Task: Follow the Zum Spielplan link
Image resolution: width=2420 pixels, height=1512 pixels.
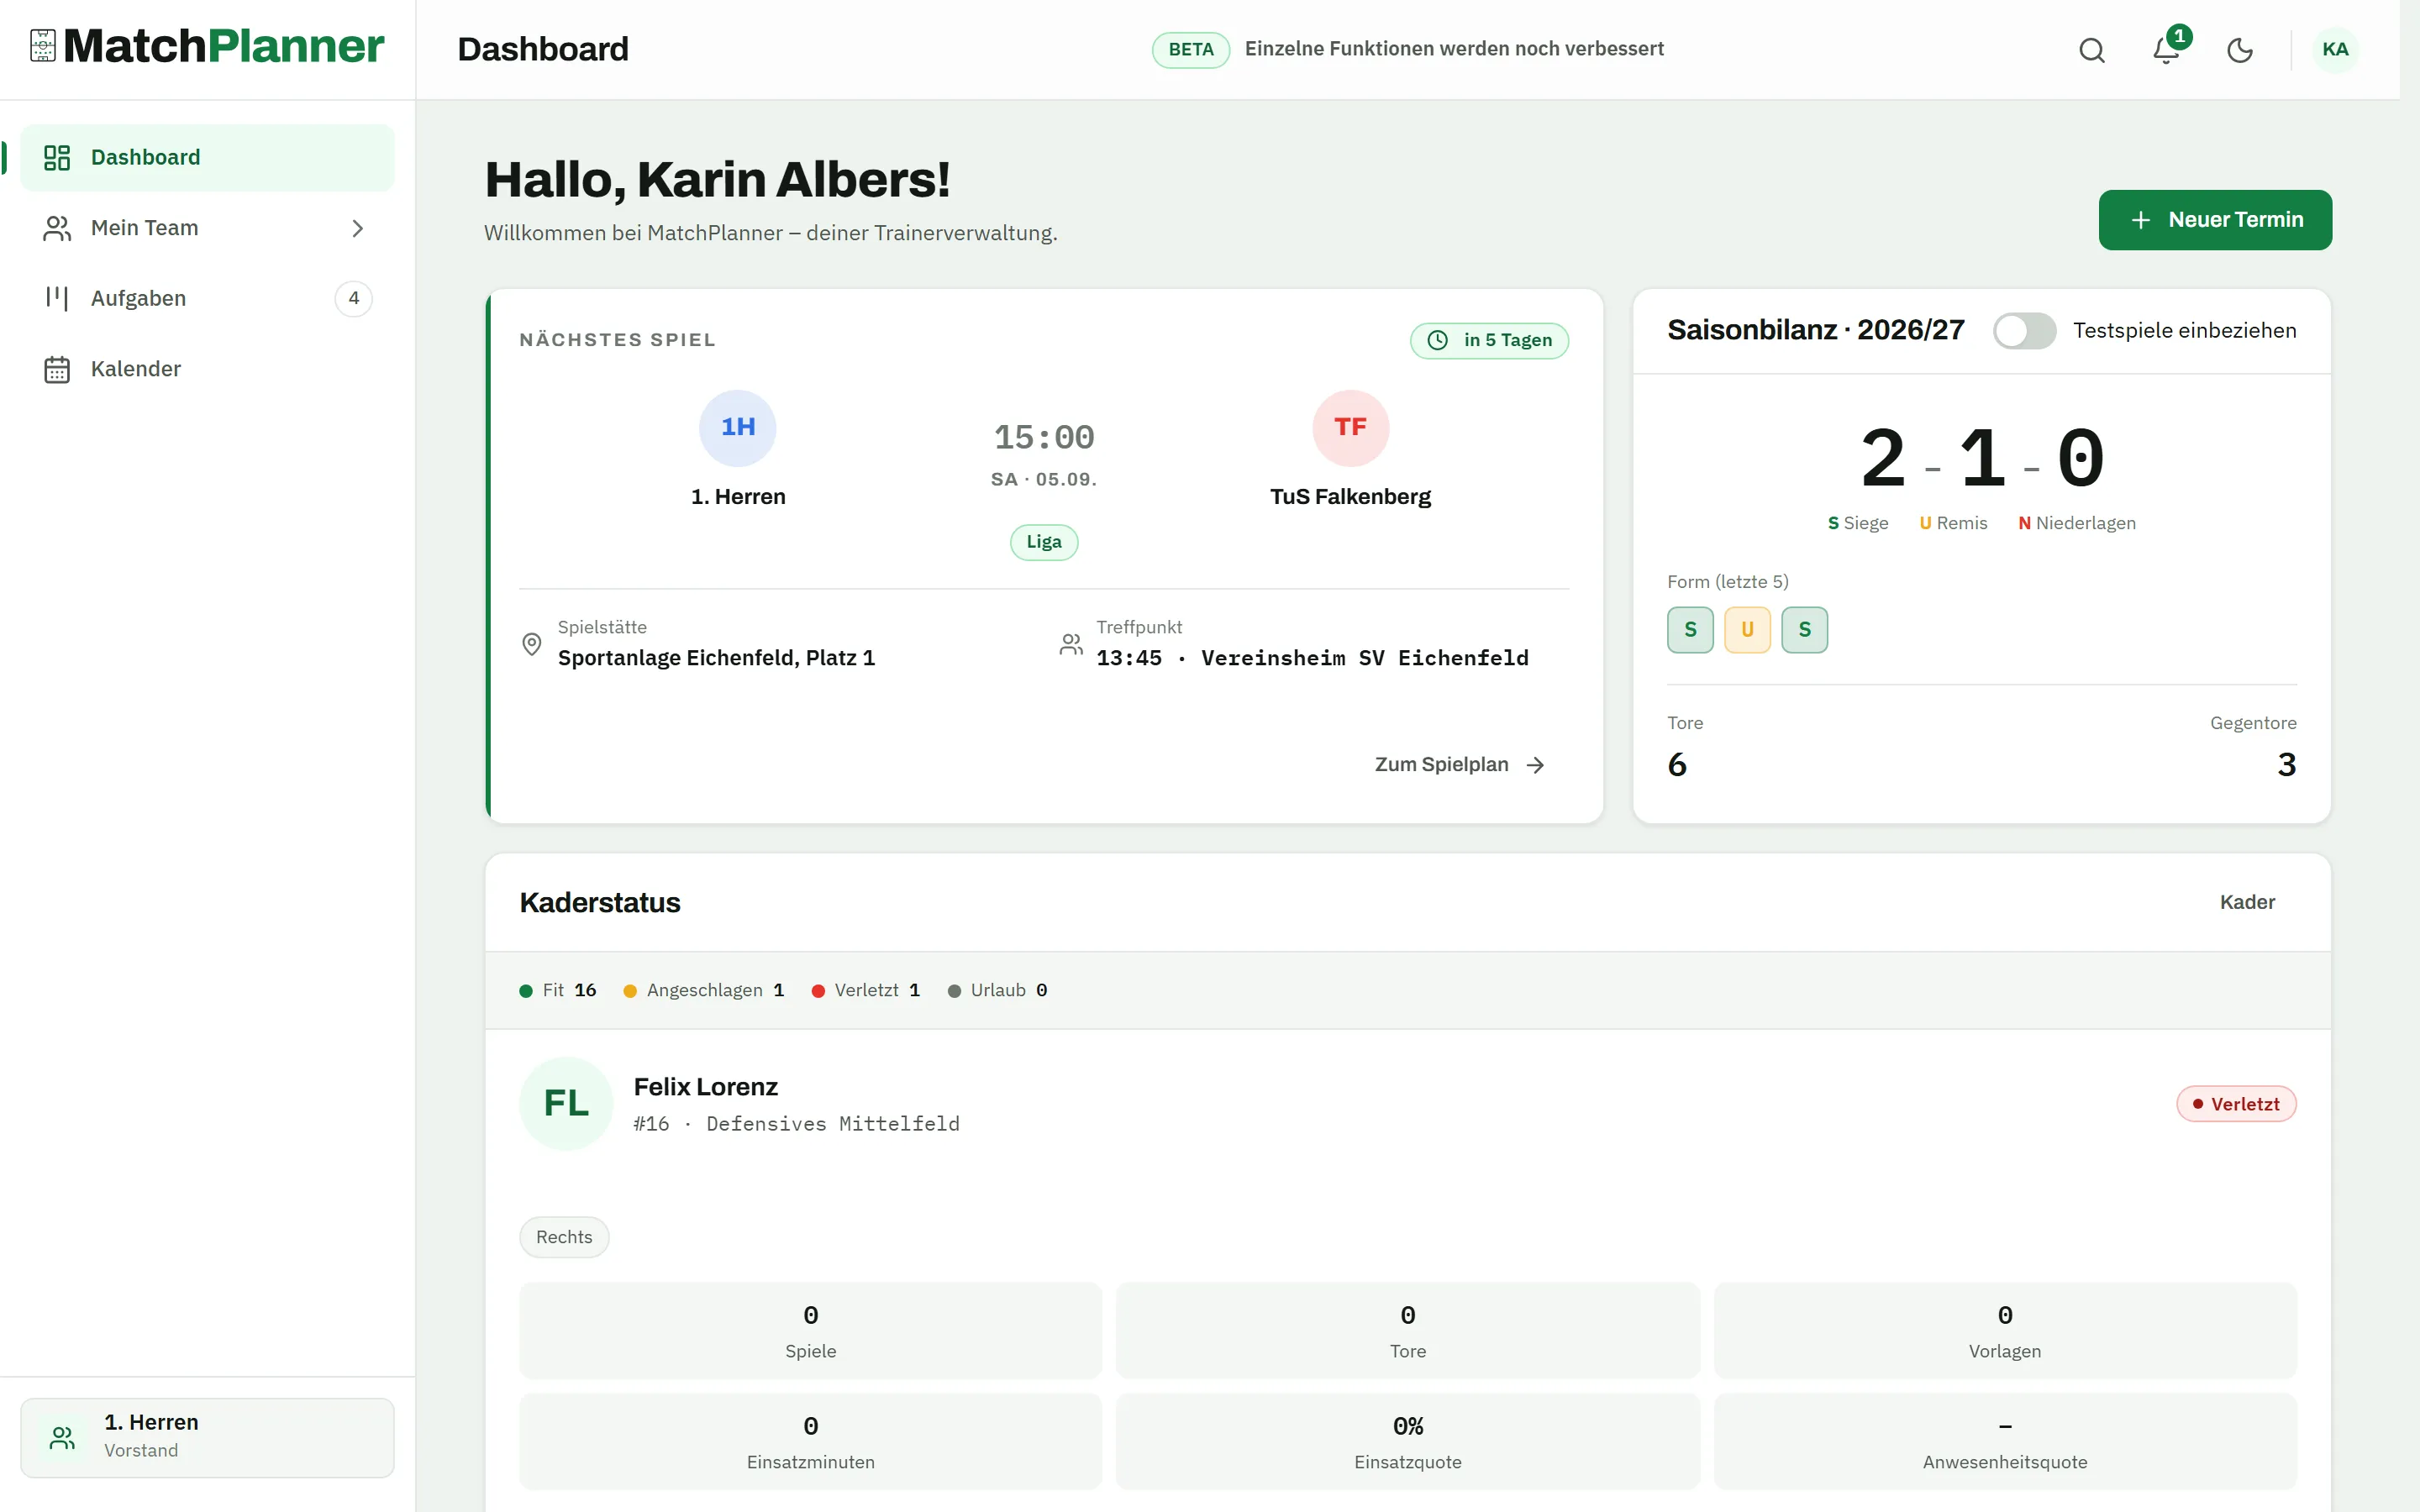Action: click(x=1460, y=765)
